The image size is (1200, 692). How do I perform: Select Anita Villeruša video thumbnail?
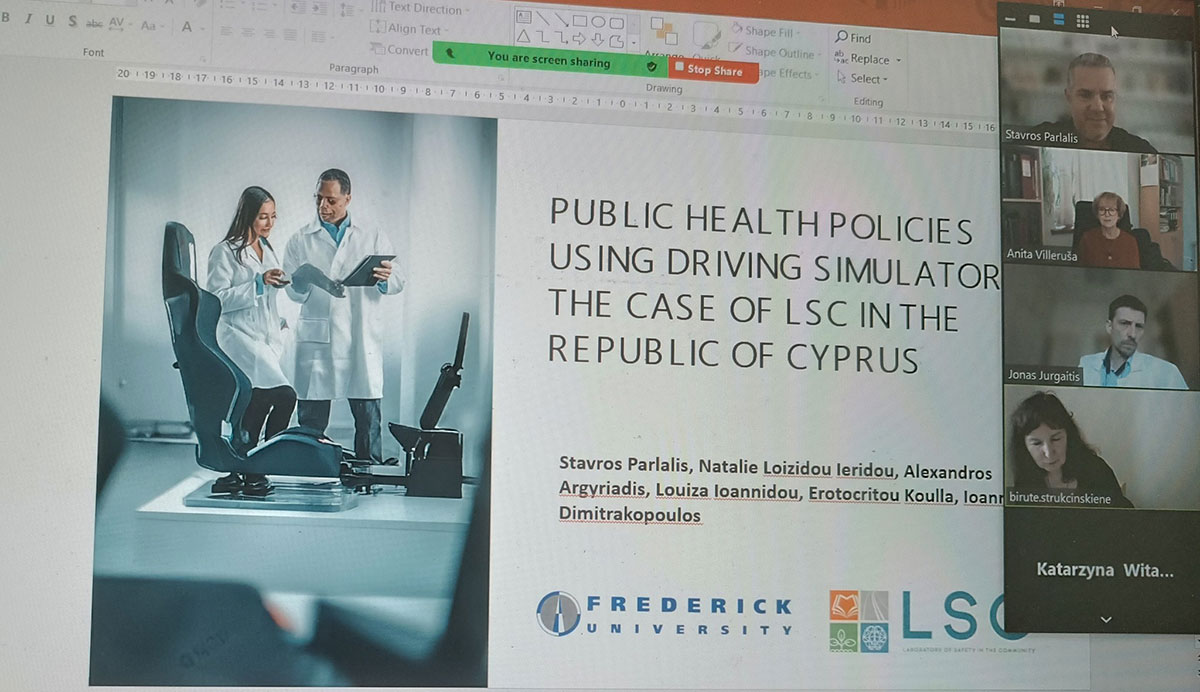tap(1098, 211)
